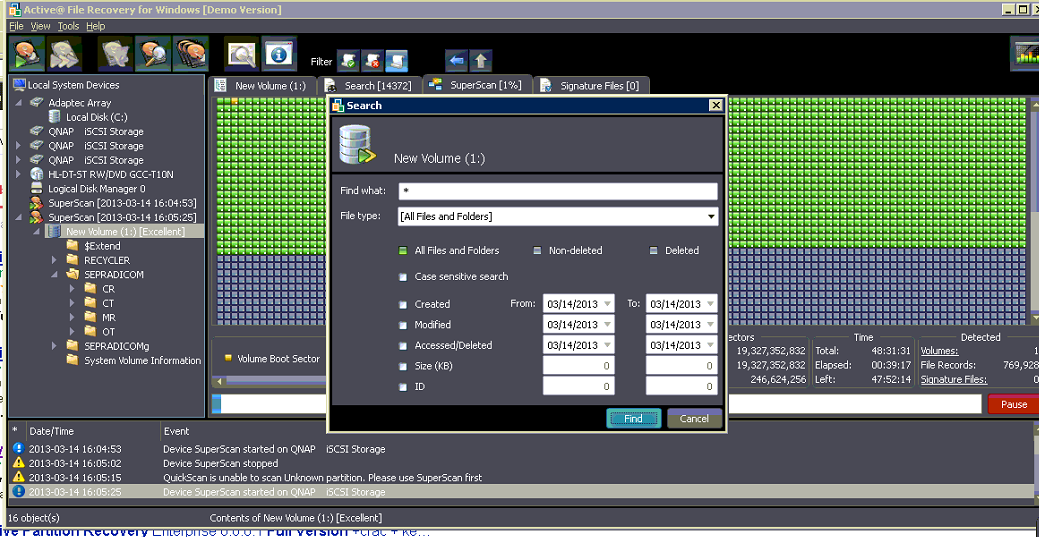Select the Non-deleted option
Screen dimensions: 1039x537
pos(537,251)
